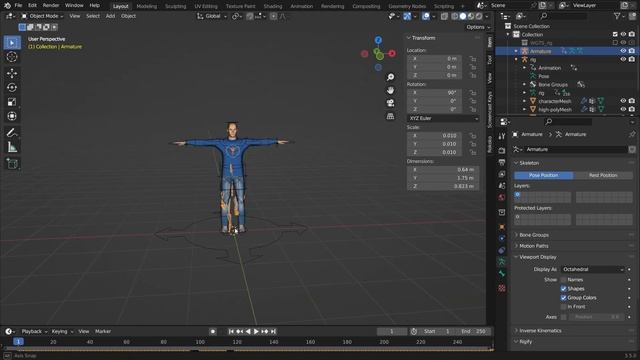Viewport: 640px width, 360px height.
Task: Open the Tool properties tab icon
Action: pos(502,136)
